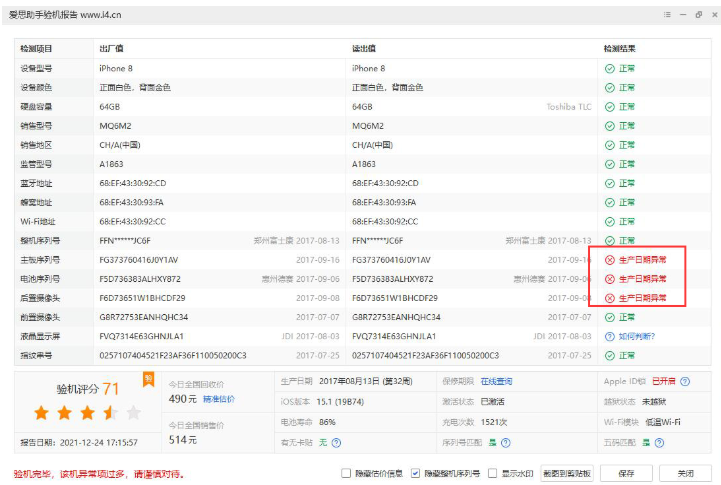Screen dimensions: 721x485
Task: Click green check icon in 硬盘容量 row
Action: tap(610, 107)
